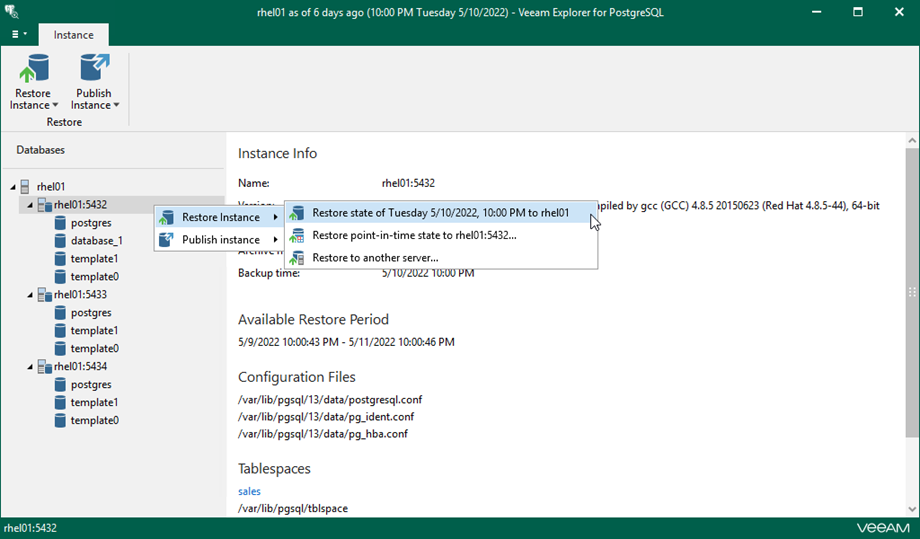The height and width of the screenshot is (539, 920).
Task: Click the /var/lib/pgsql/13/data/pg_hba.conf path
Action: click(323, 434)
